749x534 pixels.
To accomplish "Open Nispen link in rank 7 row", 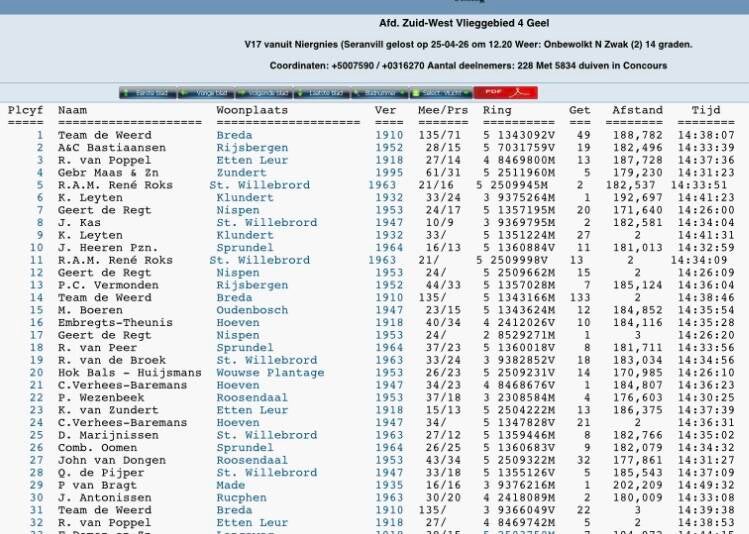I will click(x=238, y=210).
